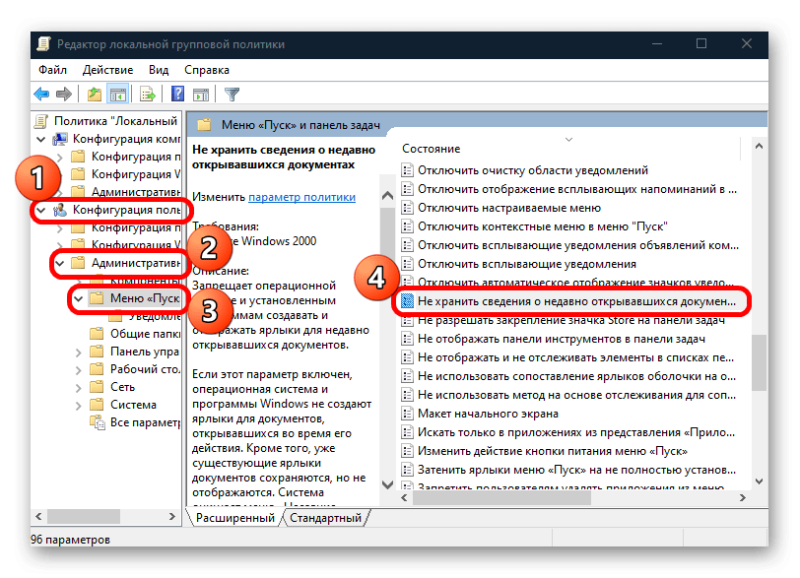Select the Сеть folder label
This screenshot has width=800, height=578.
(x=122, y=387)
